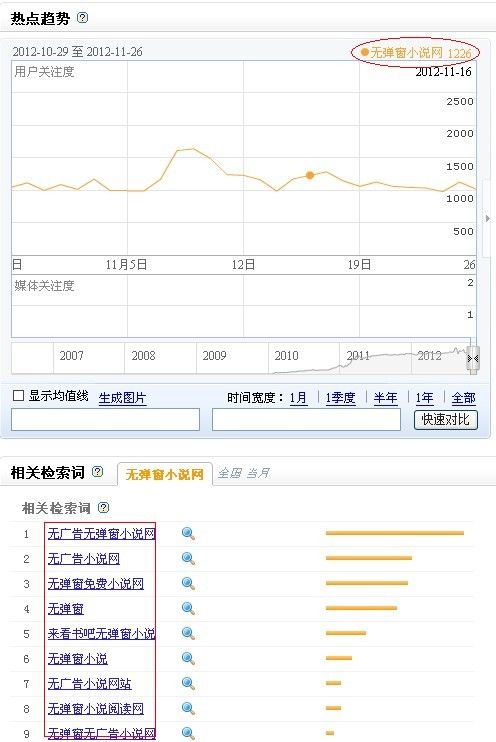Click magnifier icon for 无广告小说网
The image size is (496, 742).
[x=188, y=559]
